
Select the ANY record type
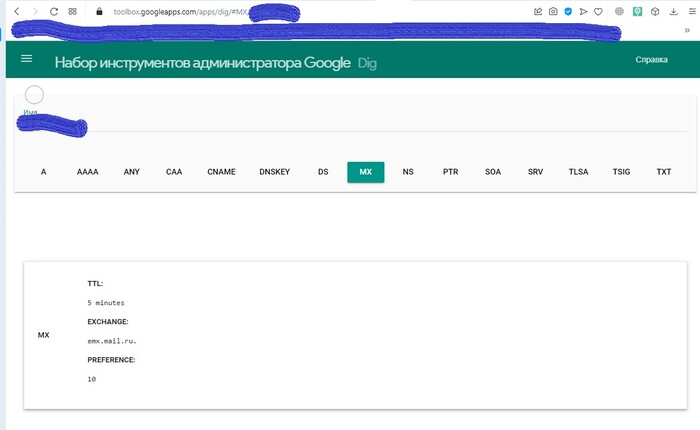(x=132, y=172)
